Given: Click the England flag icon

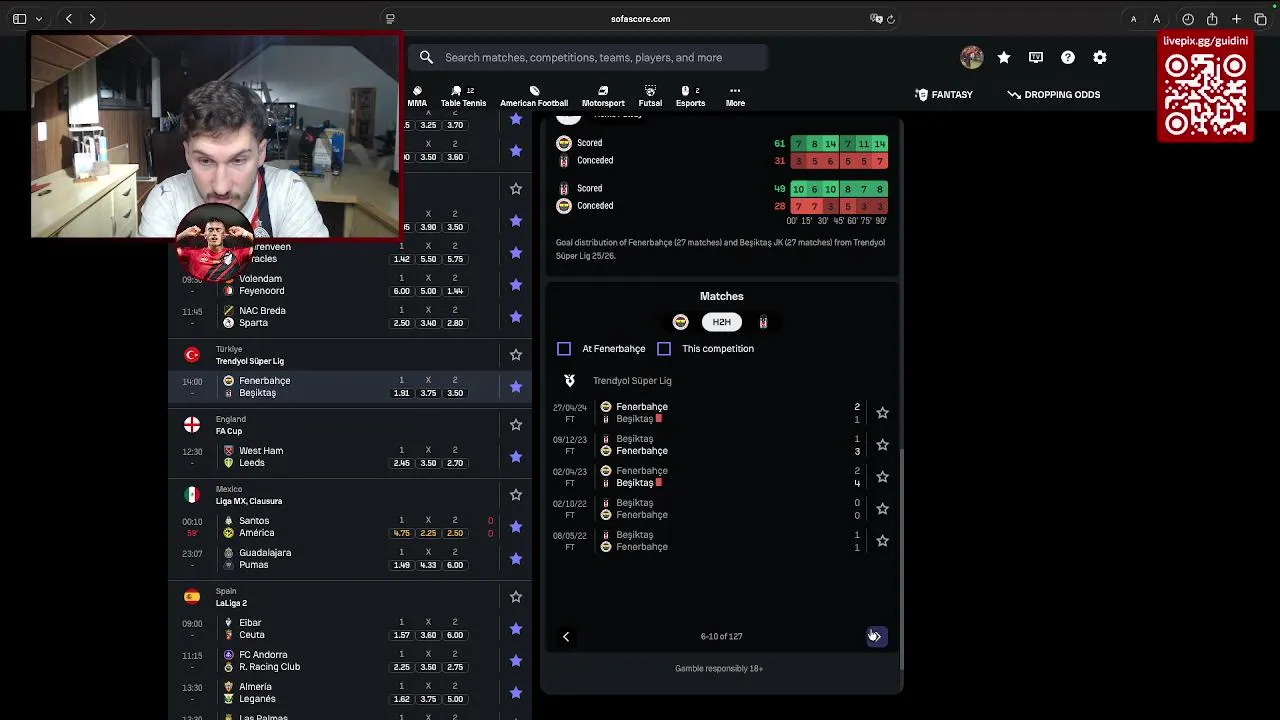Looking at the screenshot, I should [x=192, y=425].
